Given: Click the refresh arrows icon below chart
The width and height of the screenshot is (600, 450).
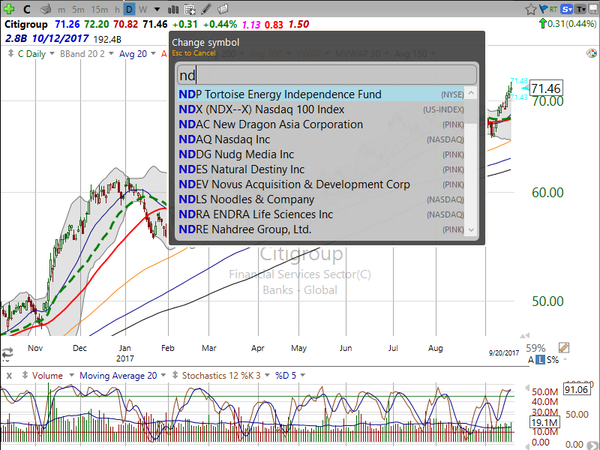Looking at the screenshot, I should (8, 352).
